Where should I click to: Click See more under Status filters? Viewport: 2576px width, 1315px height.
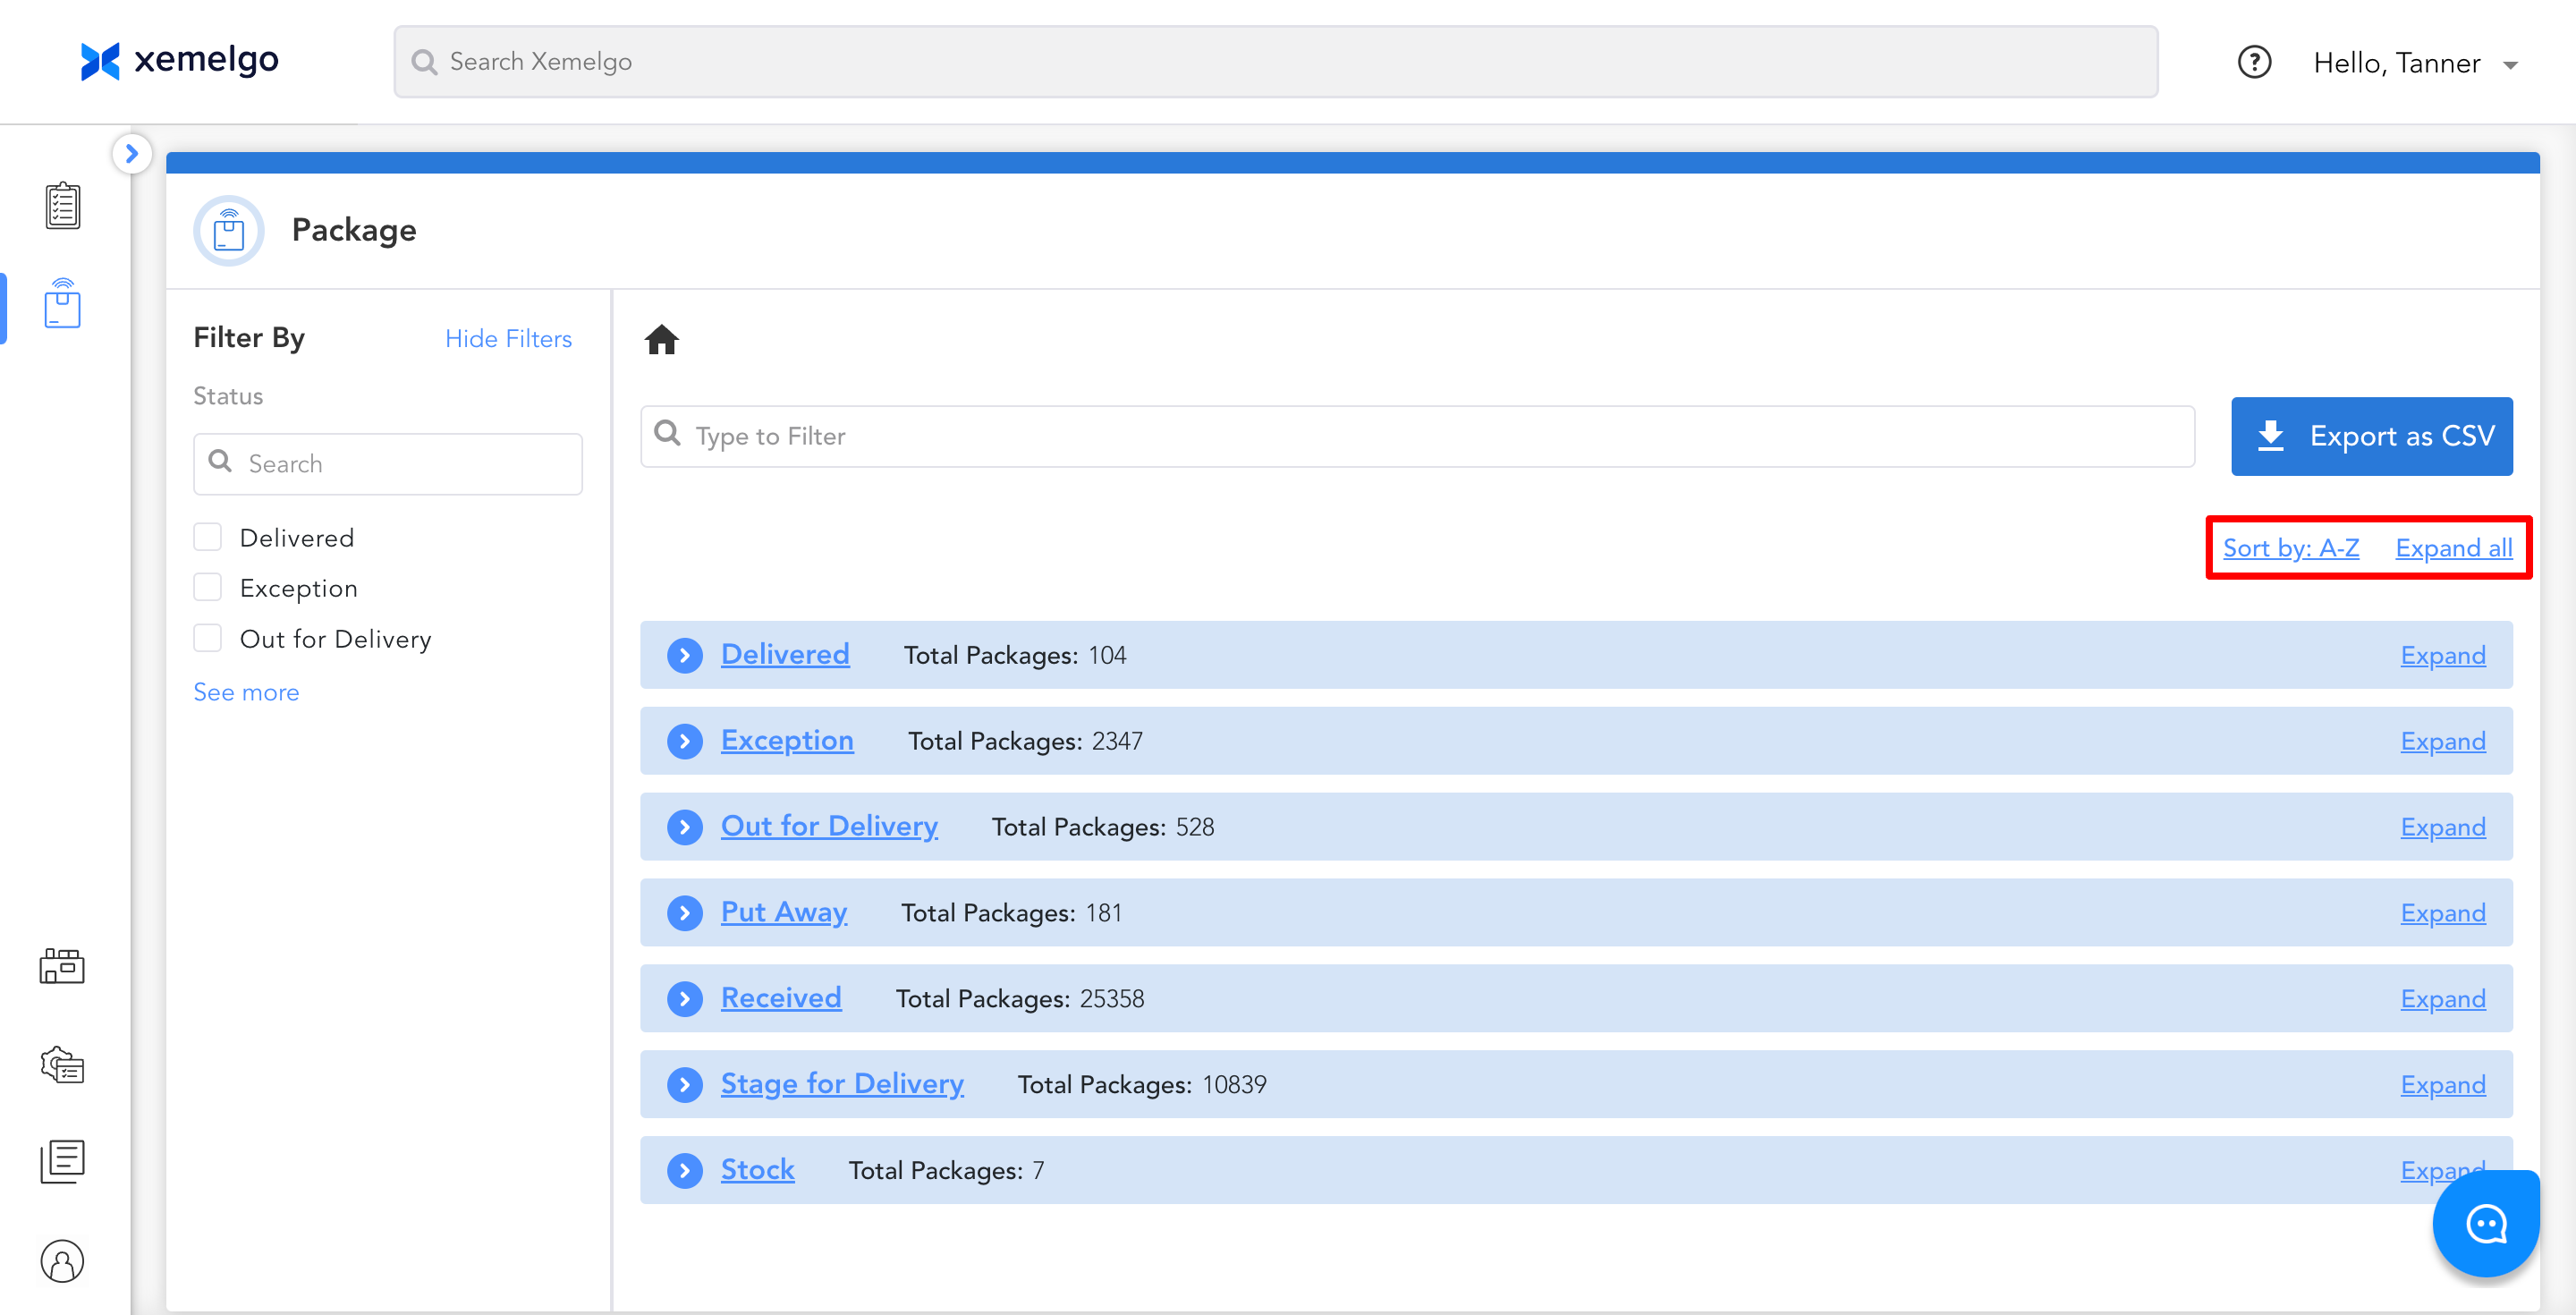[x=246, y=692]
